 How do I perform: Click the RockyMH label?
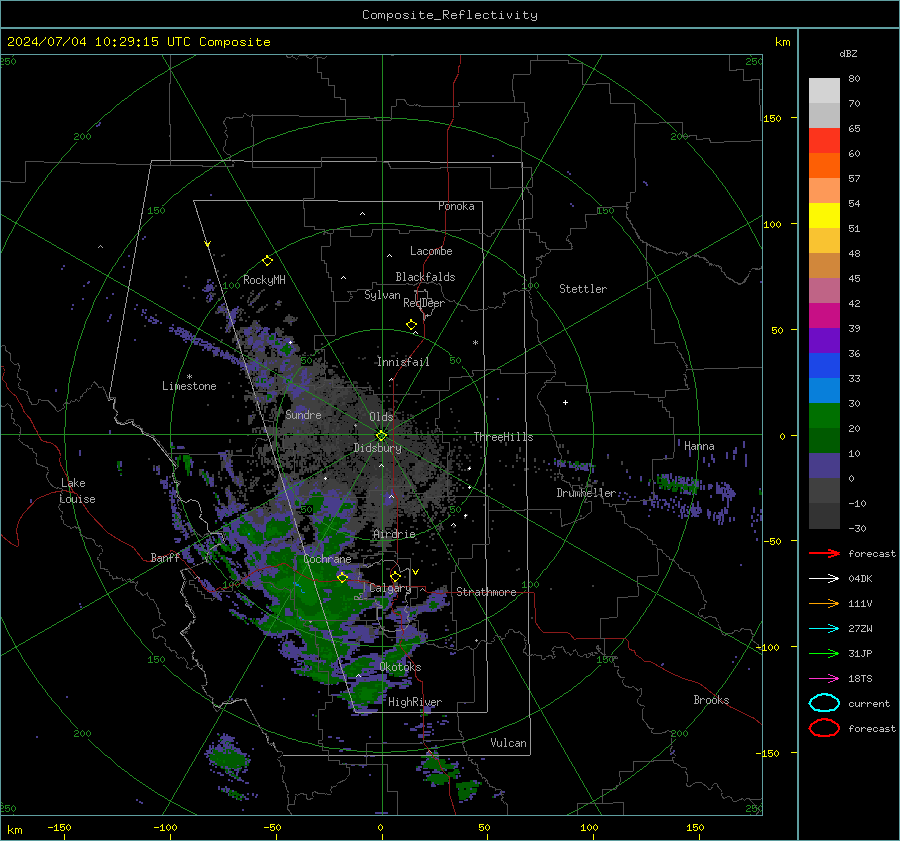point(264,280)
